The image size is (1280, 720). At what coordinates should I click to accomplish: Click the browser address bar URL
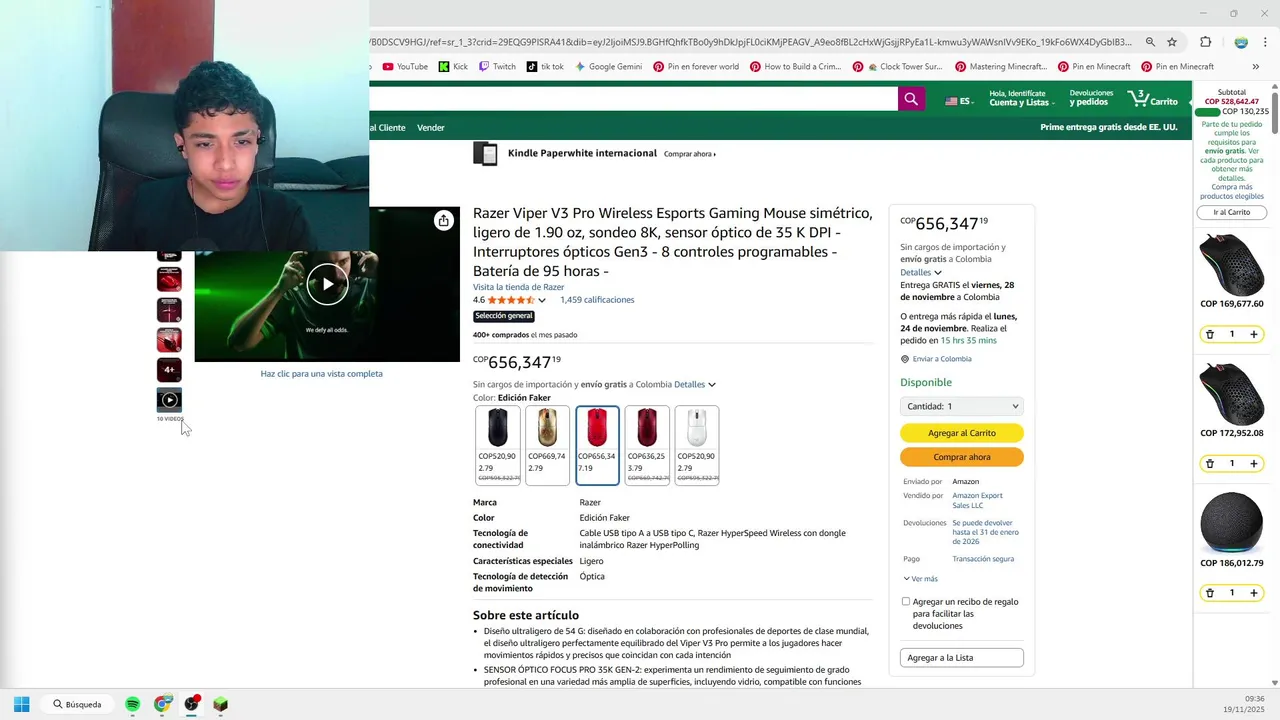pos(752,42)
